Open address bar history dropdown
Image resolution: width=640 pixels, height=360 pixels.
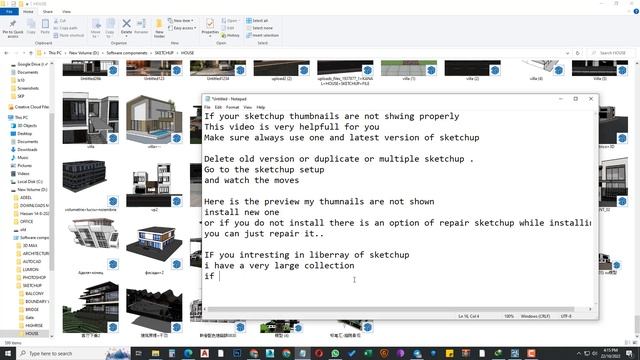pos(567,53)
